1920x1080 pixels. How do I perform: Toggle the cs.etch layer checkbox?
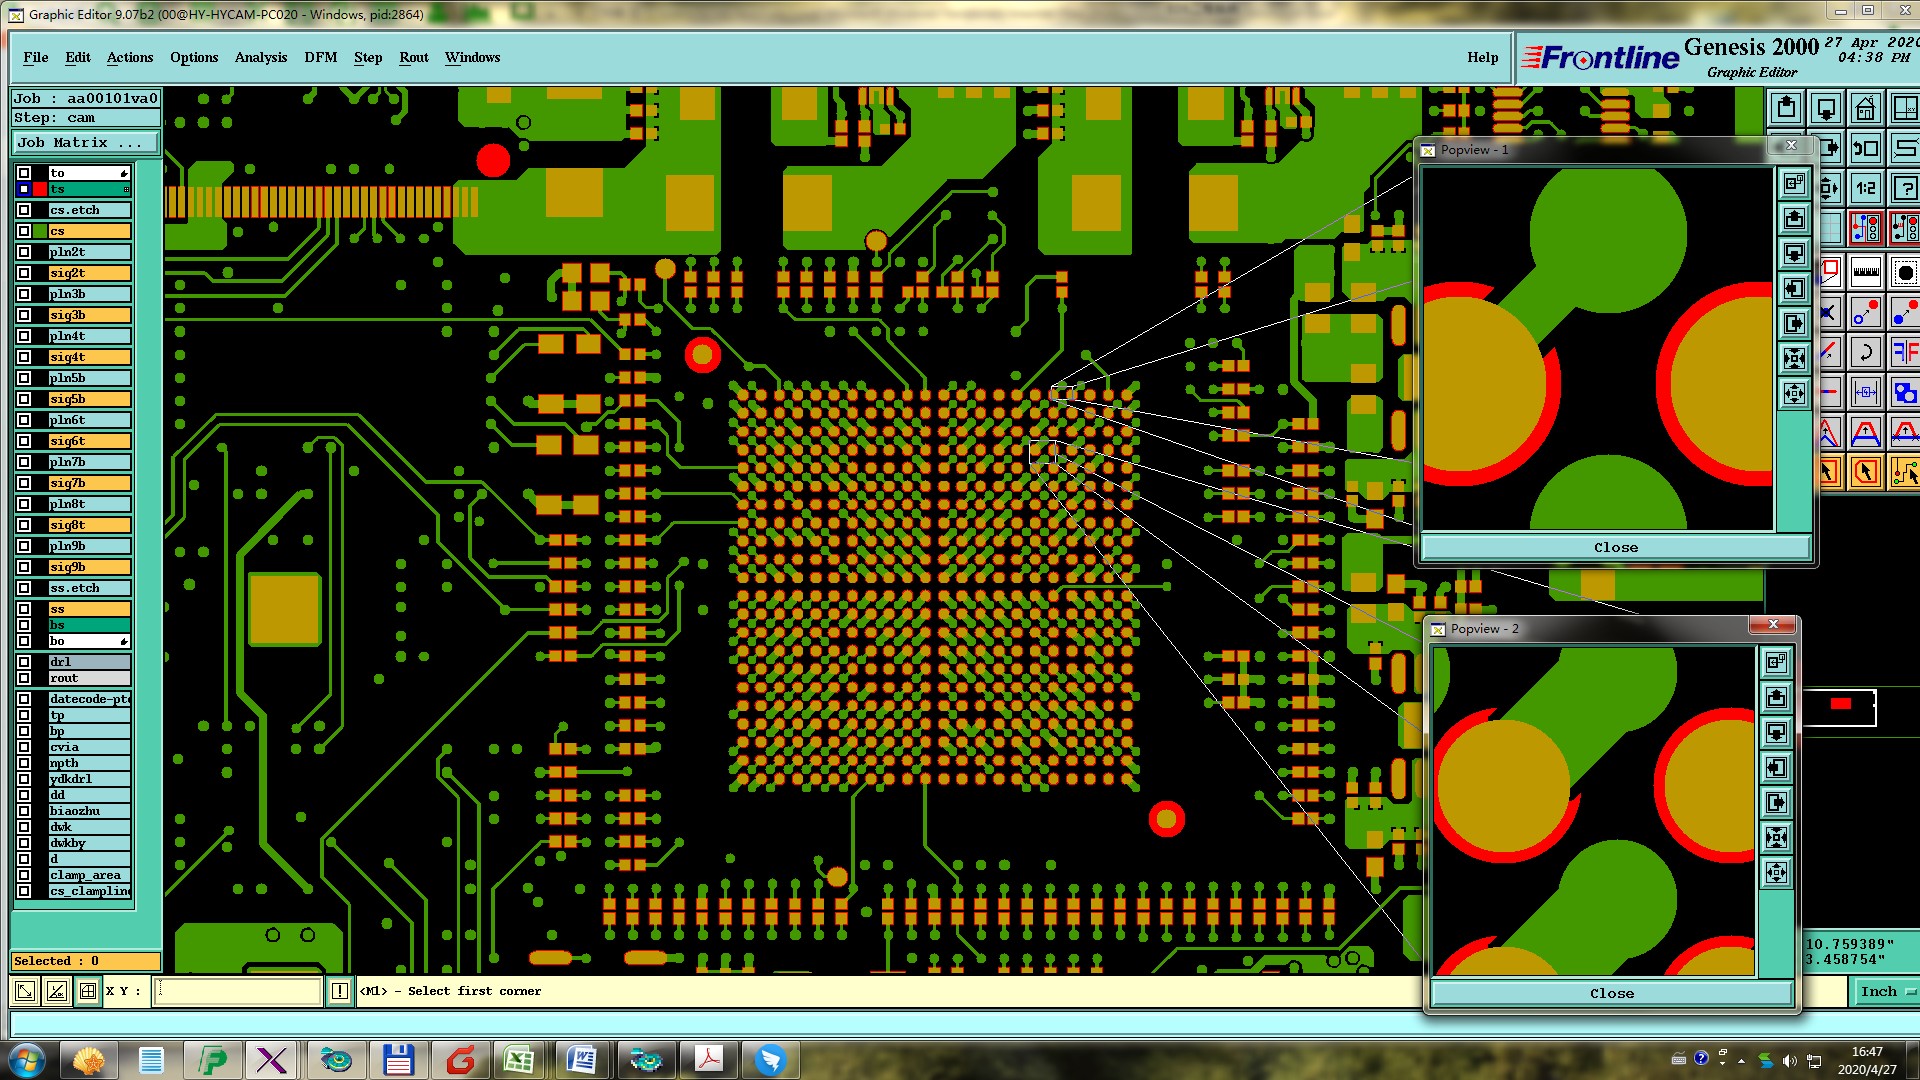pyautogui.click(x=24, y=210)
